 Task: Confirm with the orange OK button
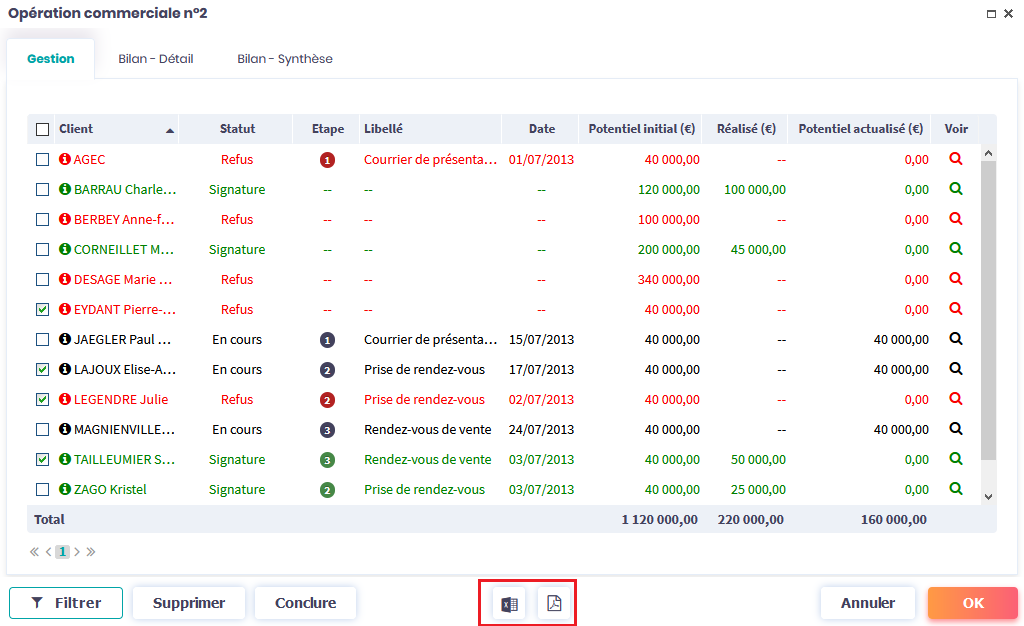972,603
